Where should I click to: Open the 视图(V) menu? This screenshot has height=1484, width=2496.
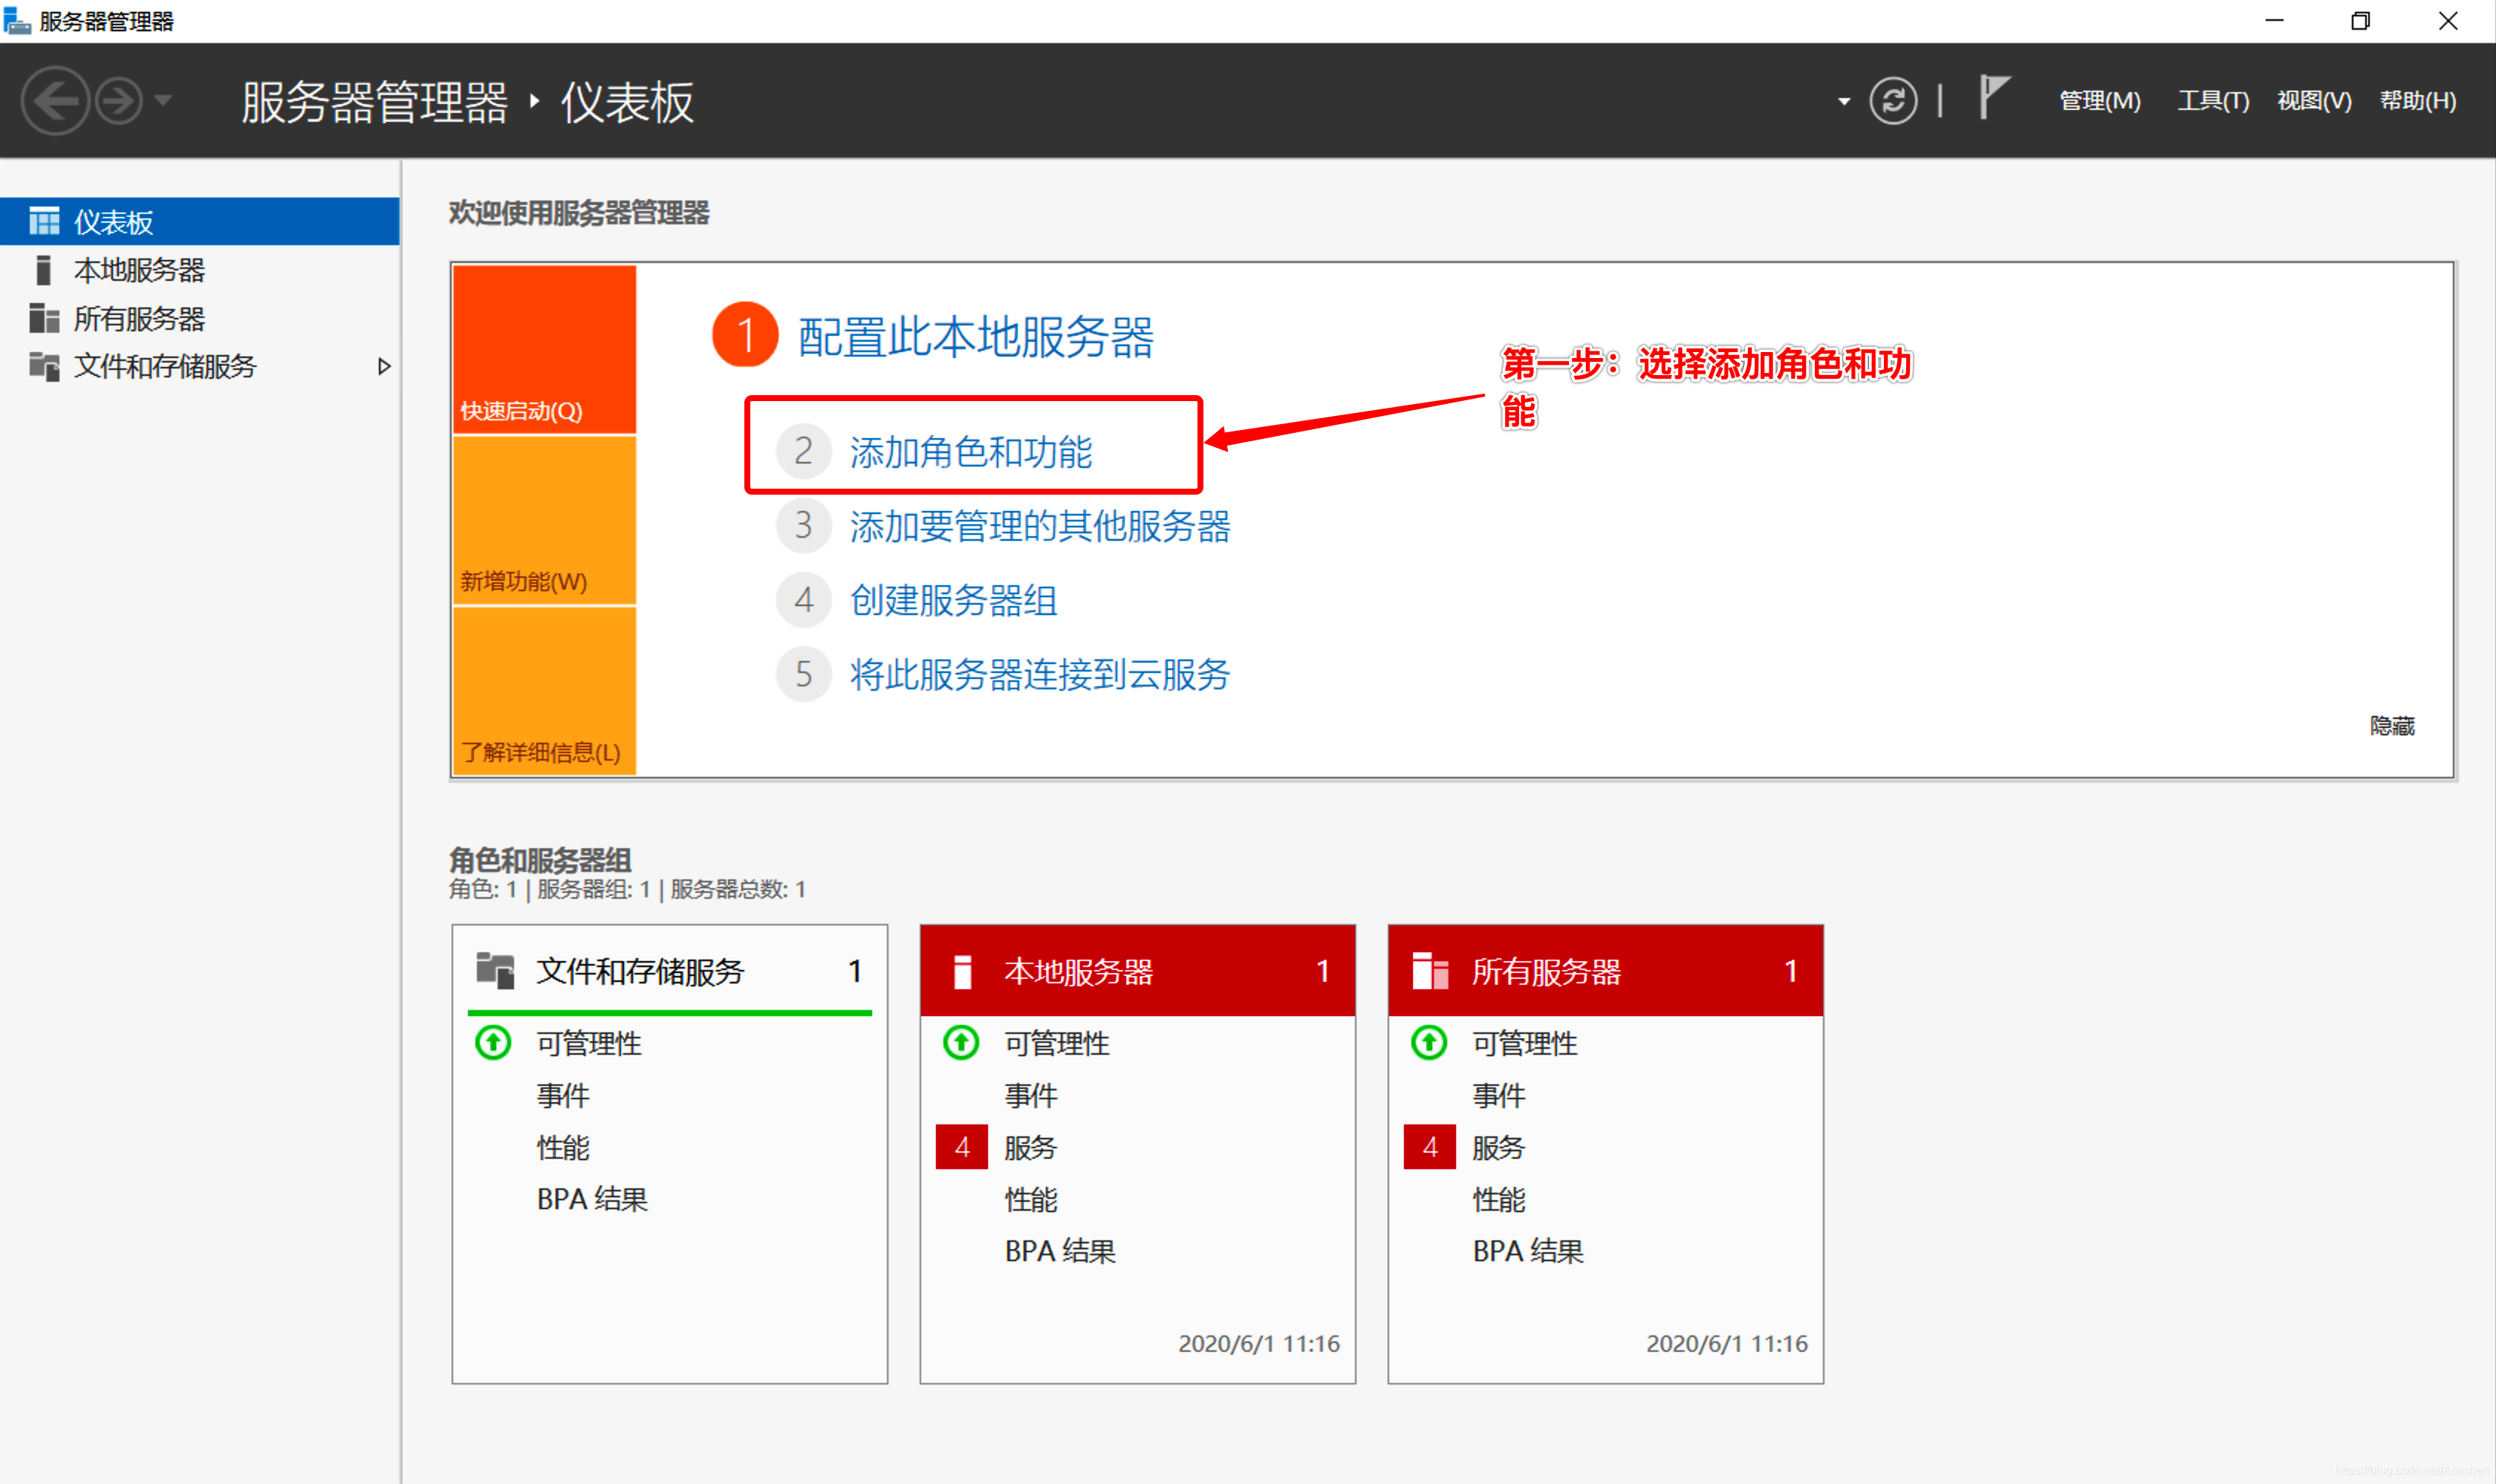[2314, 101]
